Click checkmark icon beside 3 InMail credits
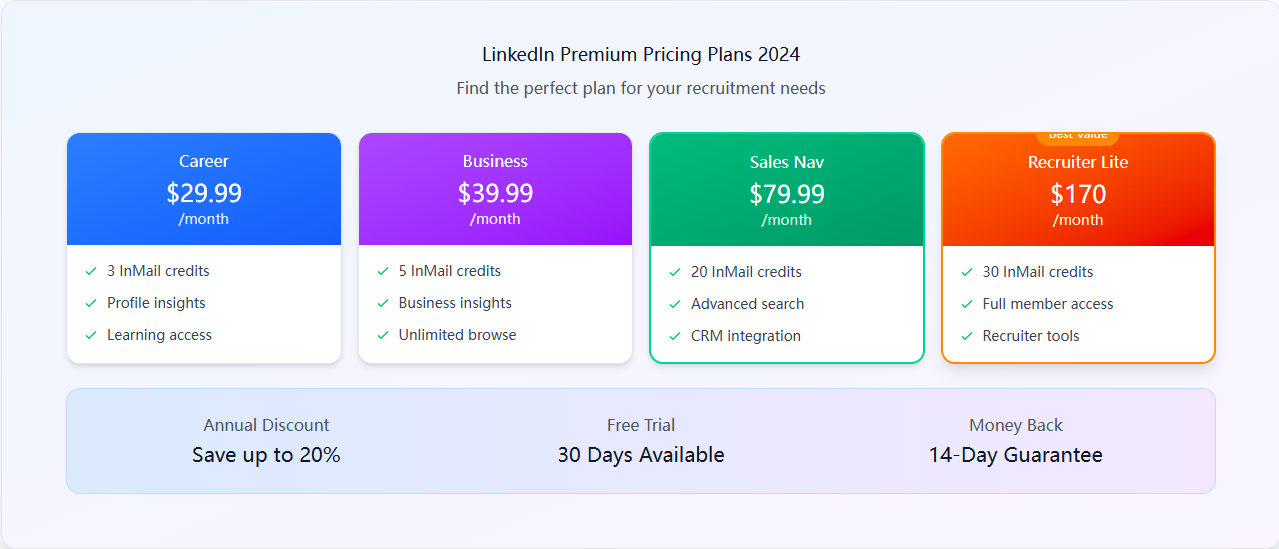 (x=91, y=271)
